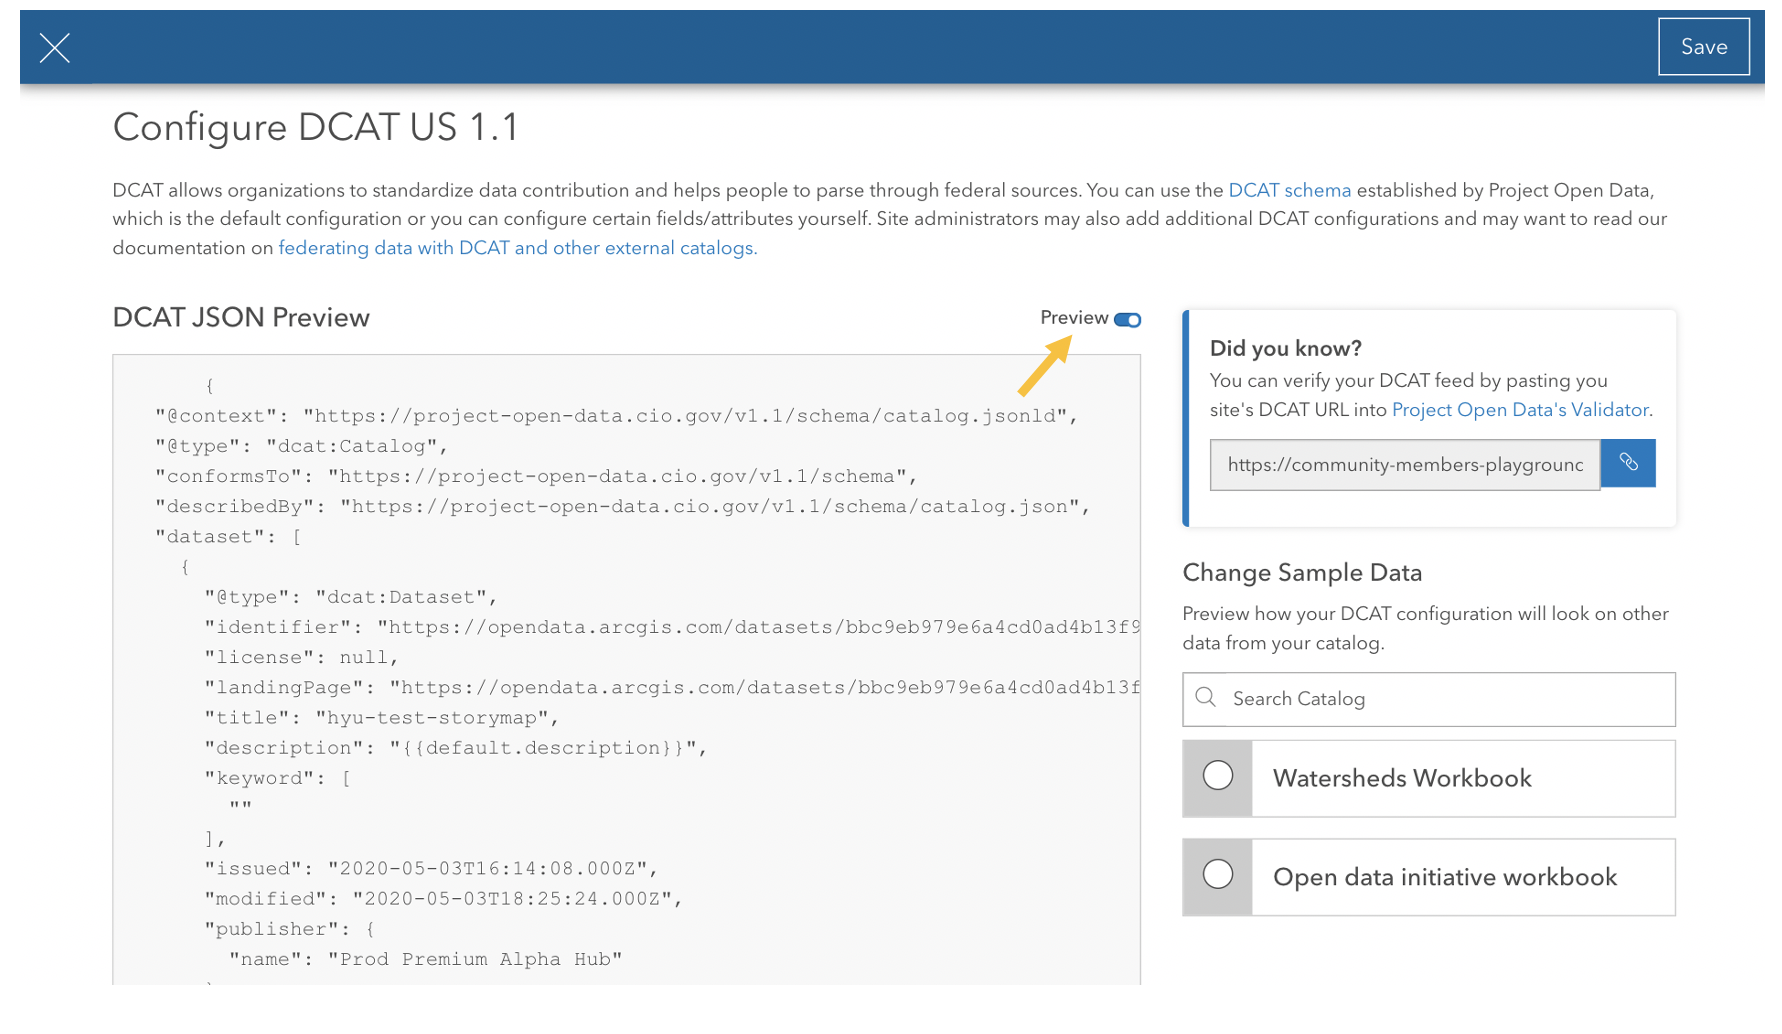Open the DCAT schema link
The image size is (1782, 1034).
click(1289, 190)
